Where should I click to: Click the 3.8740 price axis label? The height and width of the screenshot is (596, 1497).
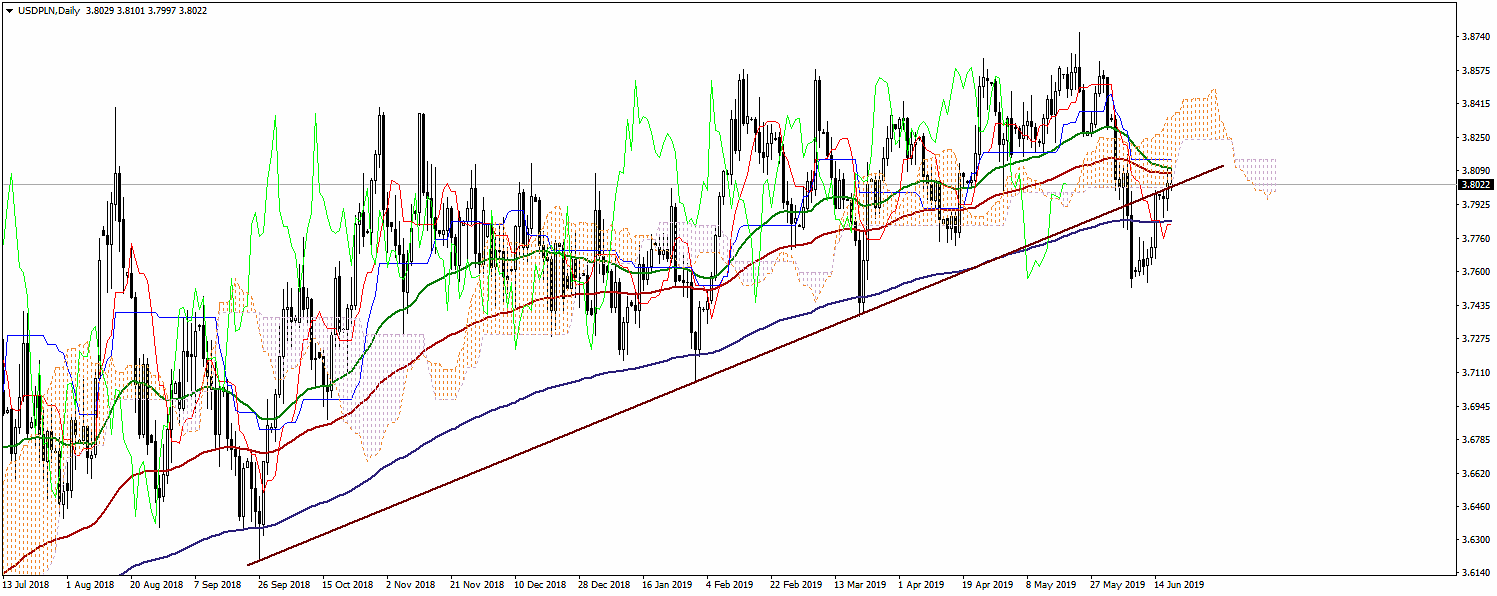click(1474, 37)
